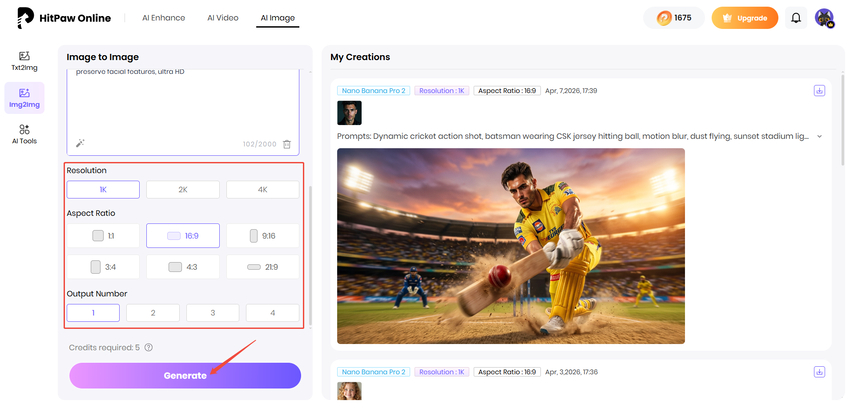854x409 pixels.
Task: Select the Img2Img sidebar tool
Action: pos(24,98)
